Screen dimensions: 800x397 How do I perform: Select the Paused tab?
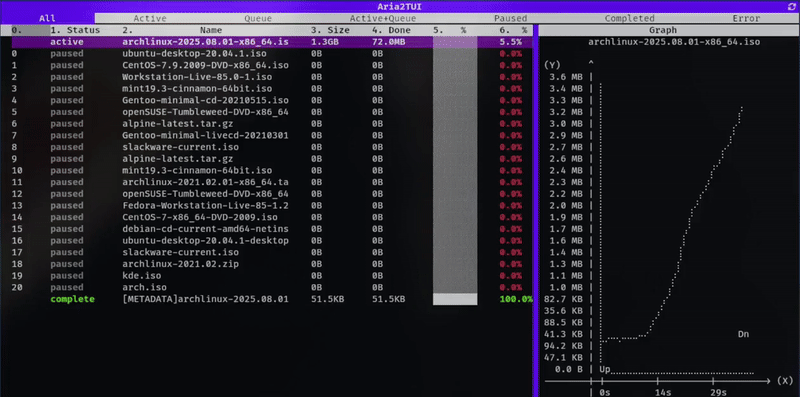[510, 18]
